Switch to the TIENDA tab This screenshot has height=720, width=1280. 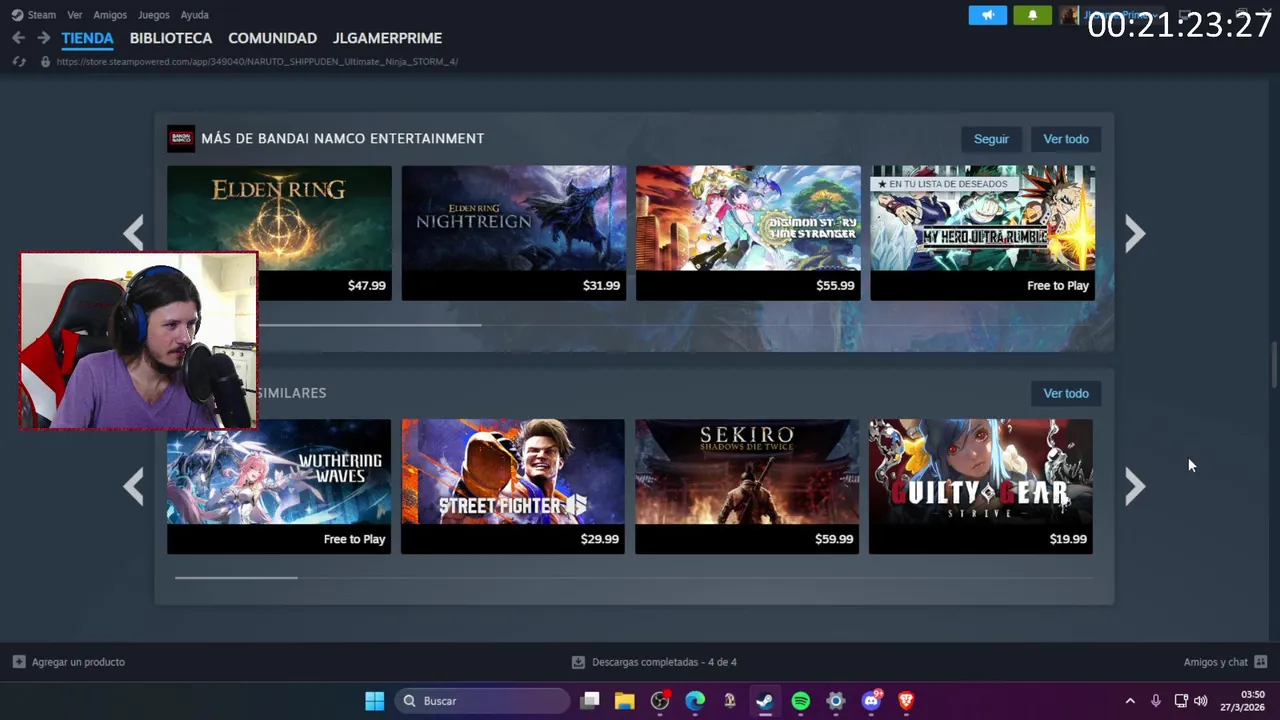coord(87,38)
